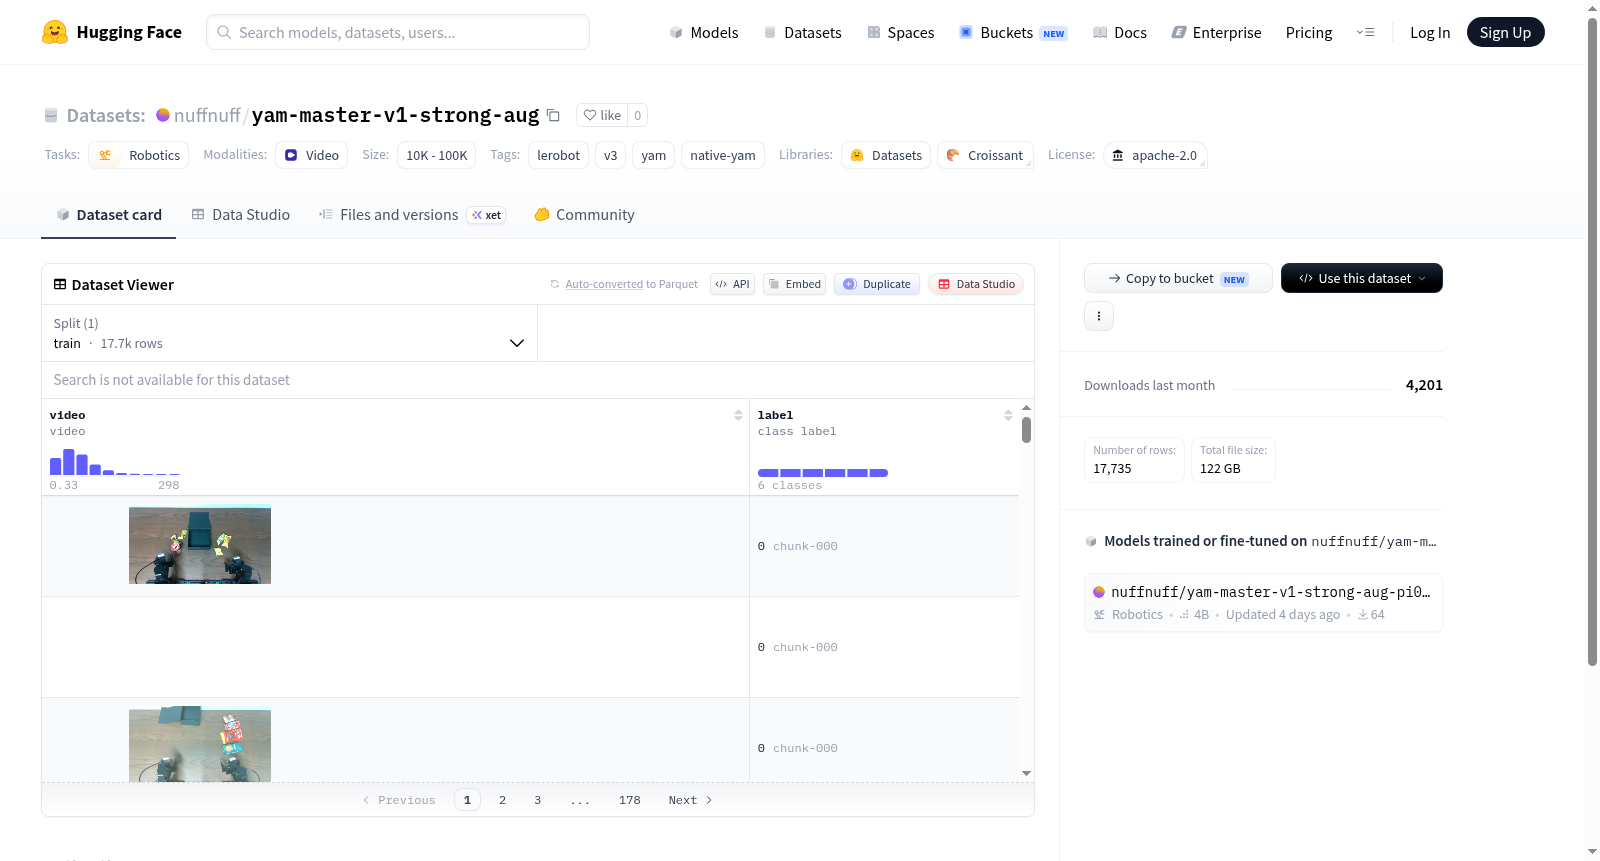Switch to the Dataset card tab

pyautogui.click(x=109, y=215)
